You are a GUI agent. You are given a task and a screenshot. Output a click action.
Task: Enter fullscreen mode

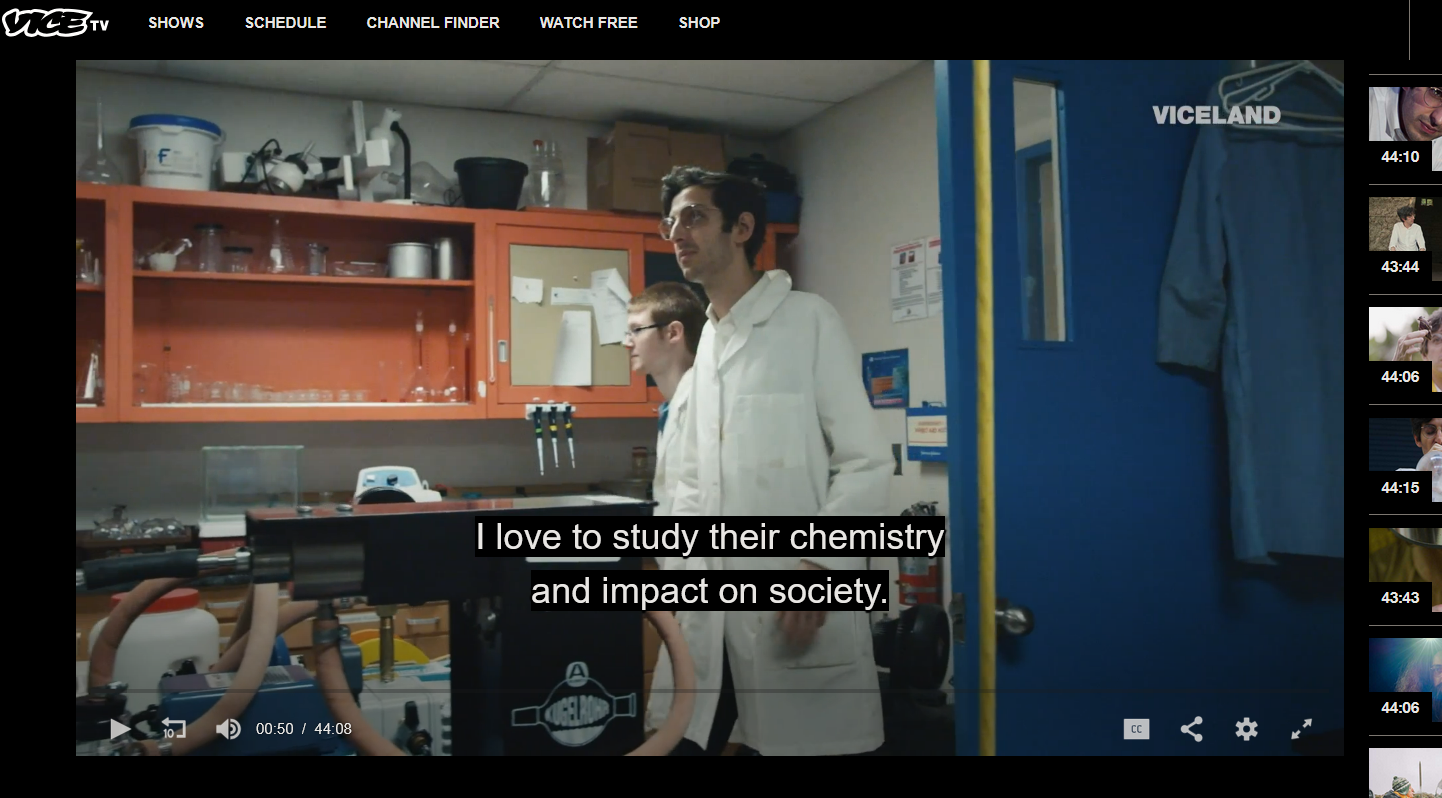coord(1301,729)
